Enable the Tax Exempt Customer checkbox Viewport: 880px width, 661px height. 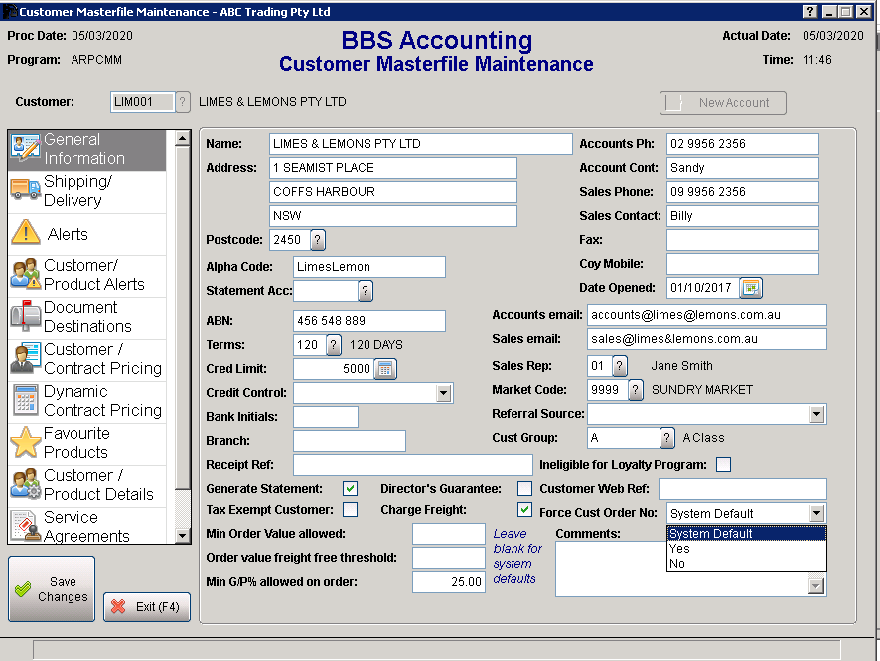[350, 510]
